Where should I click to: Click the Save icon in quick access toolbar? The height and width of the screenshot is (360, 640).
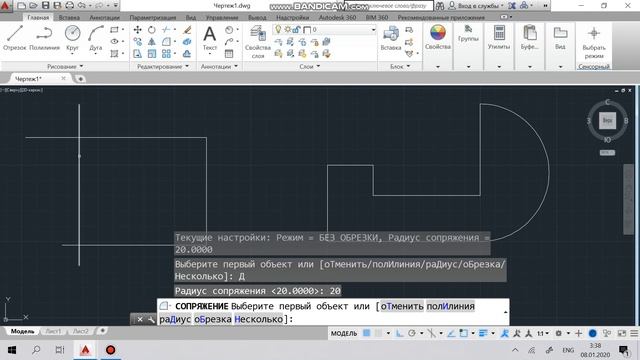pos(45,6)
